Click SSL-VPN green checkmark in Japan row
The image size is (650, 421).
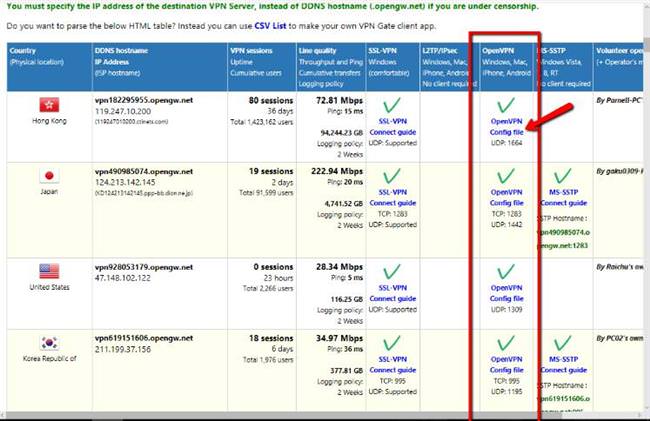(x=392, y=176)
